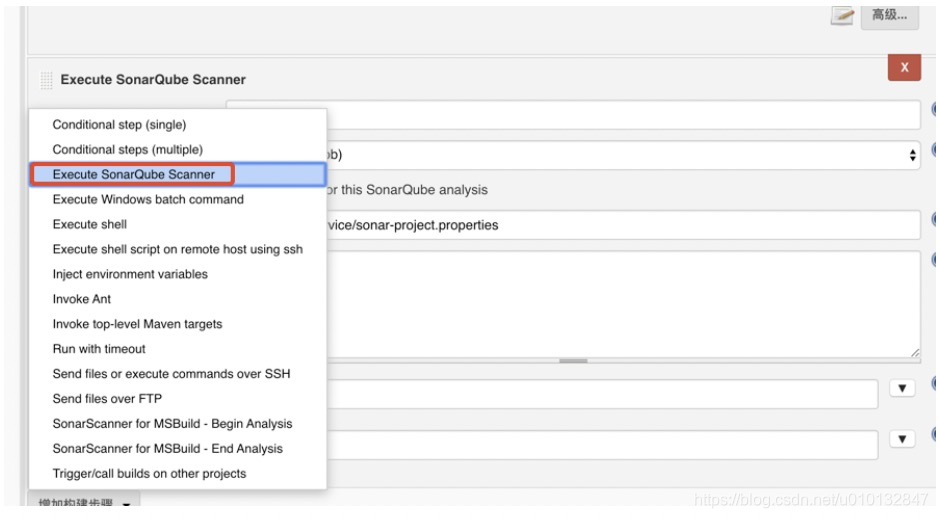Select Execute shell build step
This screenshot has height=518, width=938.
(x=178, y=224)
